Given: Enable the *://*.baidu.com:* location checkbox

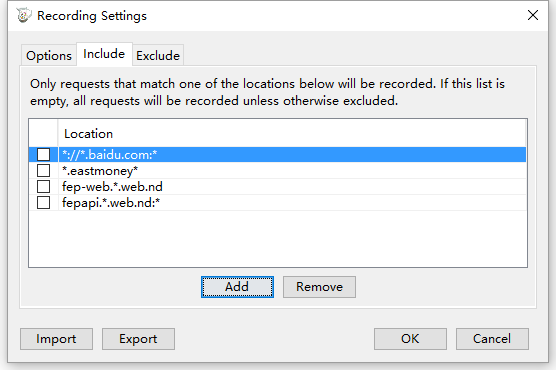Looking at the screenshot, I should (x=44, y=155).
